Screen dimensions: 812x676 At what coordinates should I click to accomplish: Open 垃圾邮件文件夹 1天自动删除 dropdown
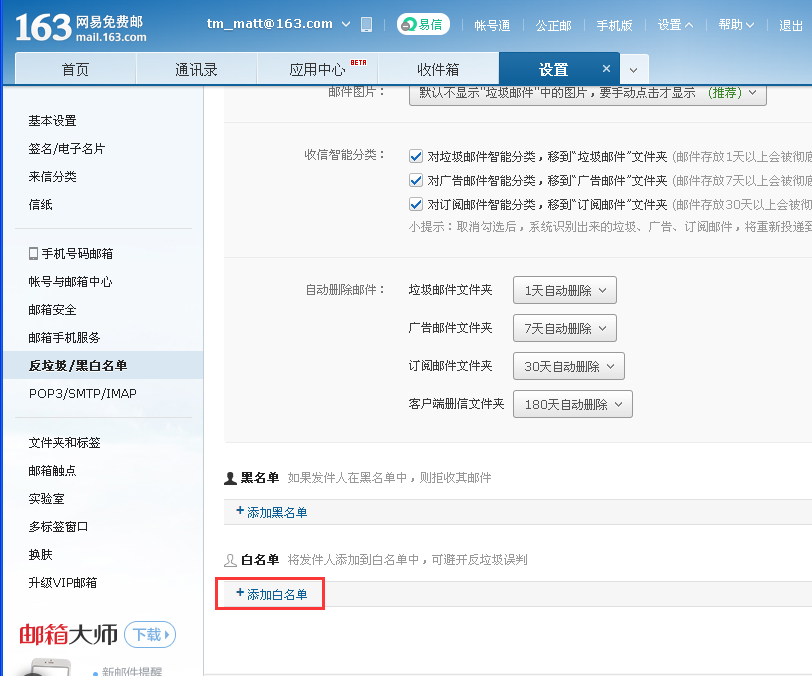tap(564, 291)
